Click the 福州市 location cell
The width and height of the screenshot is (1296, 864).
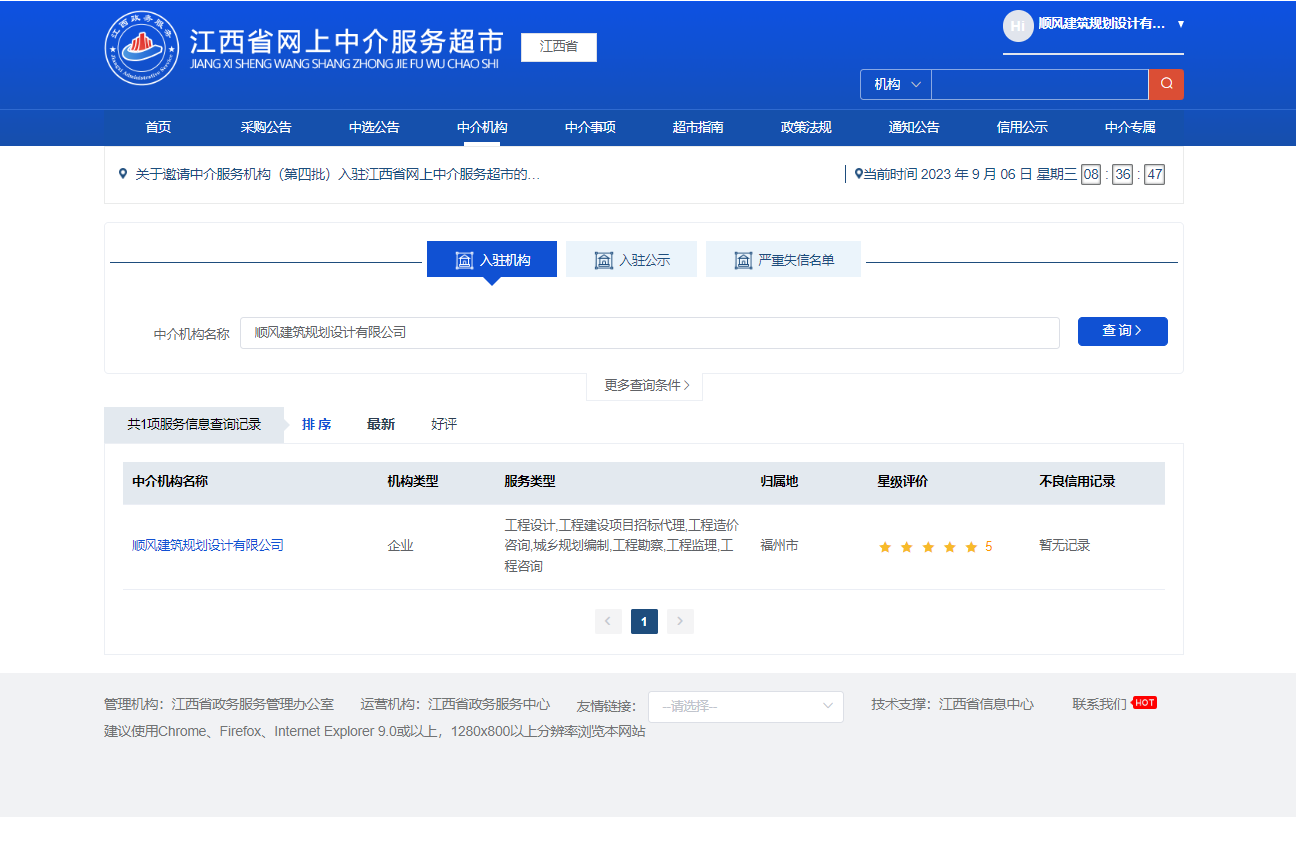pyautogui.click(x=779, y=546)
